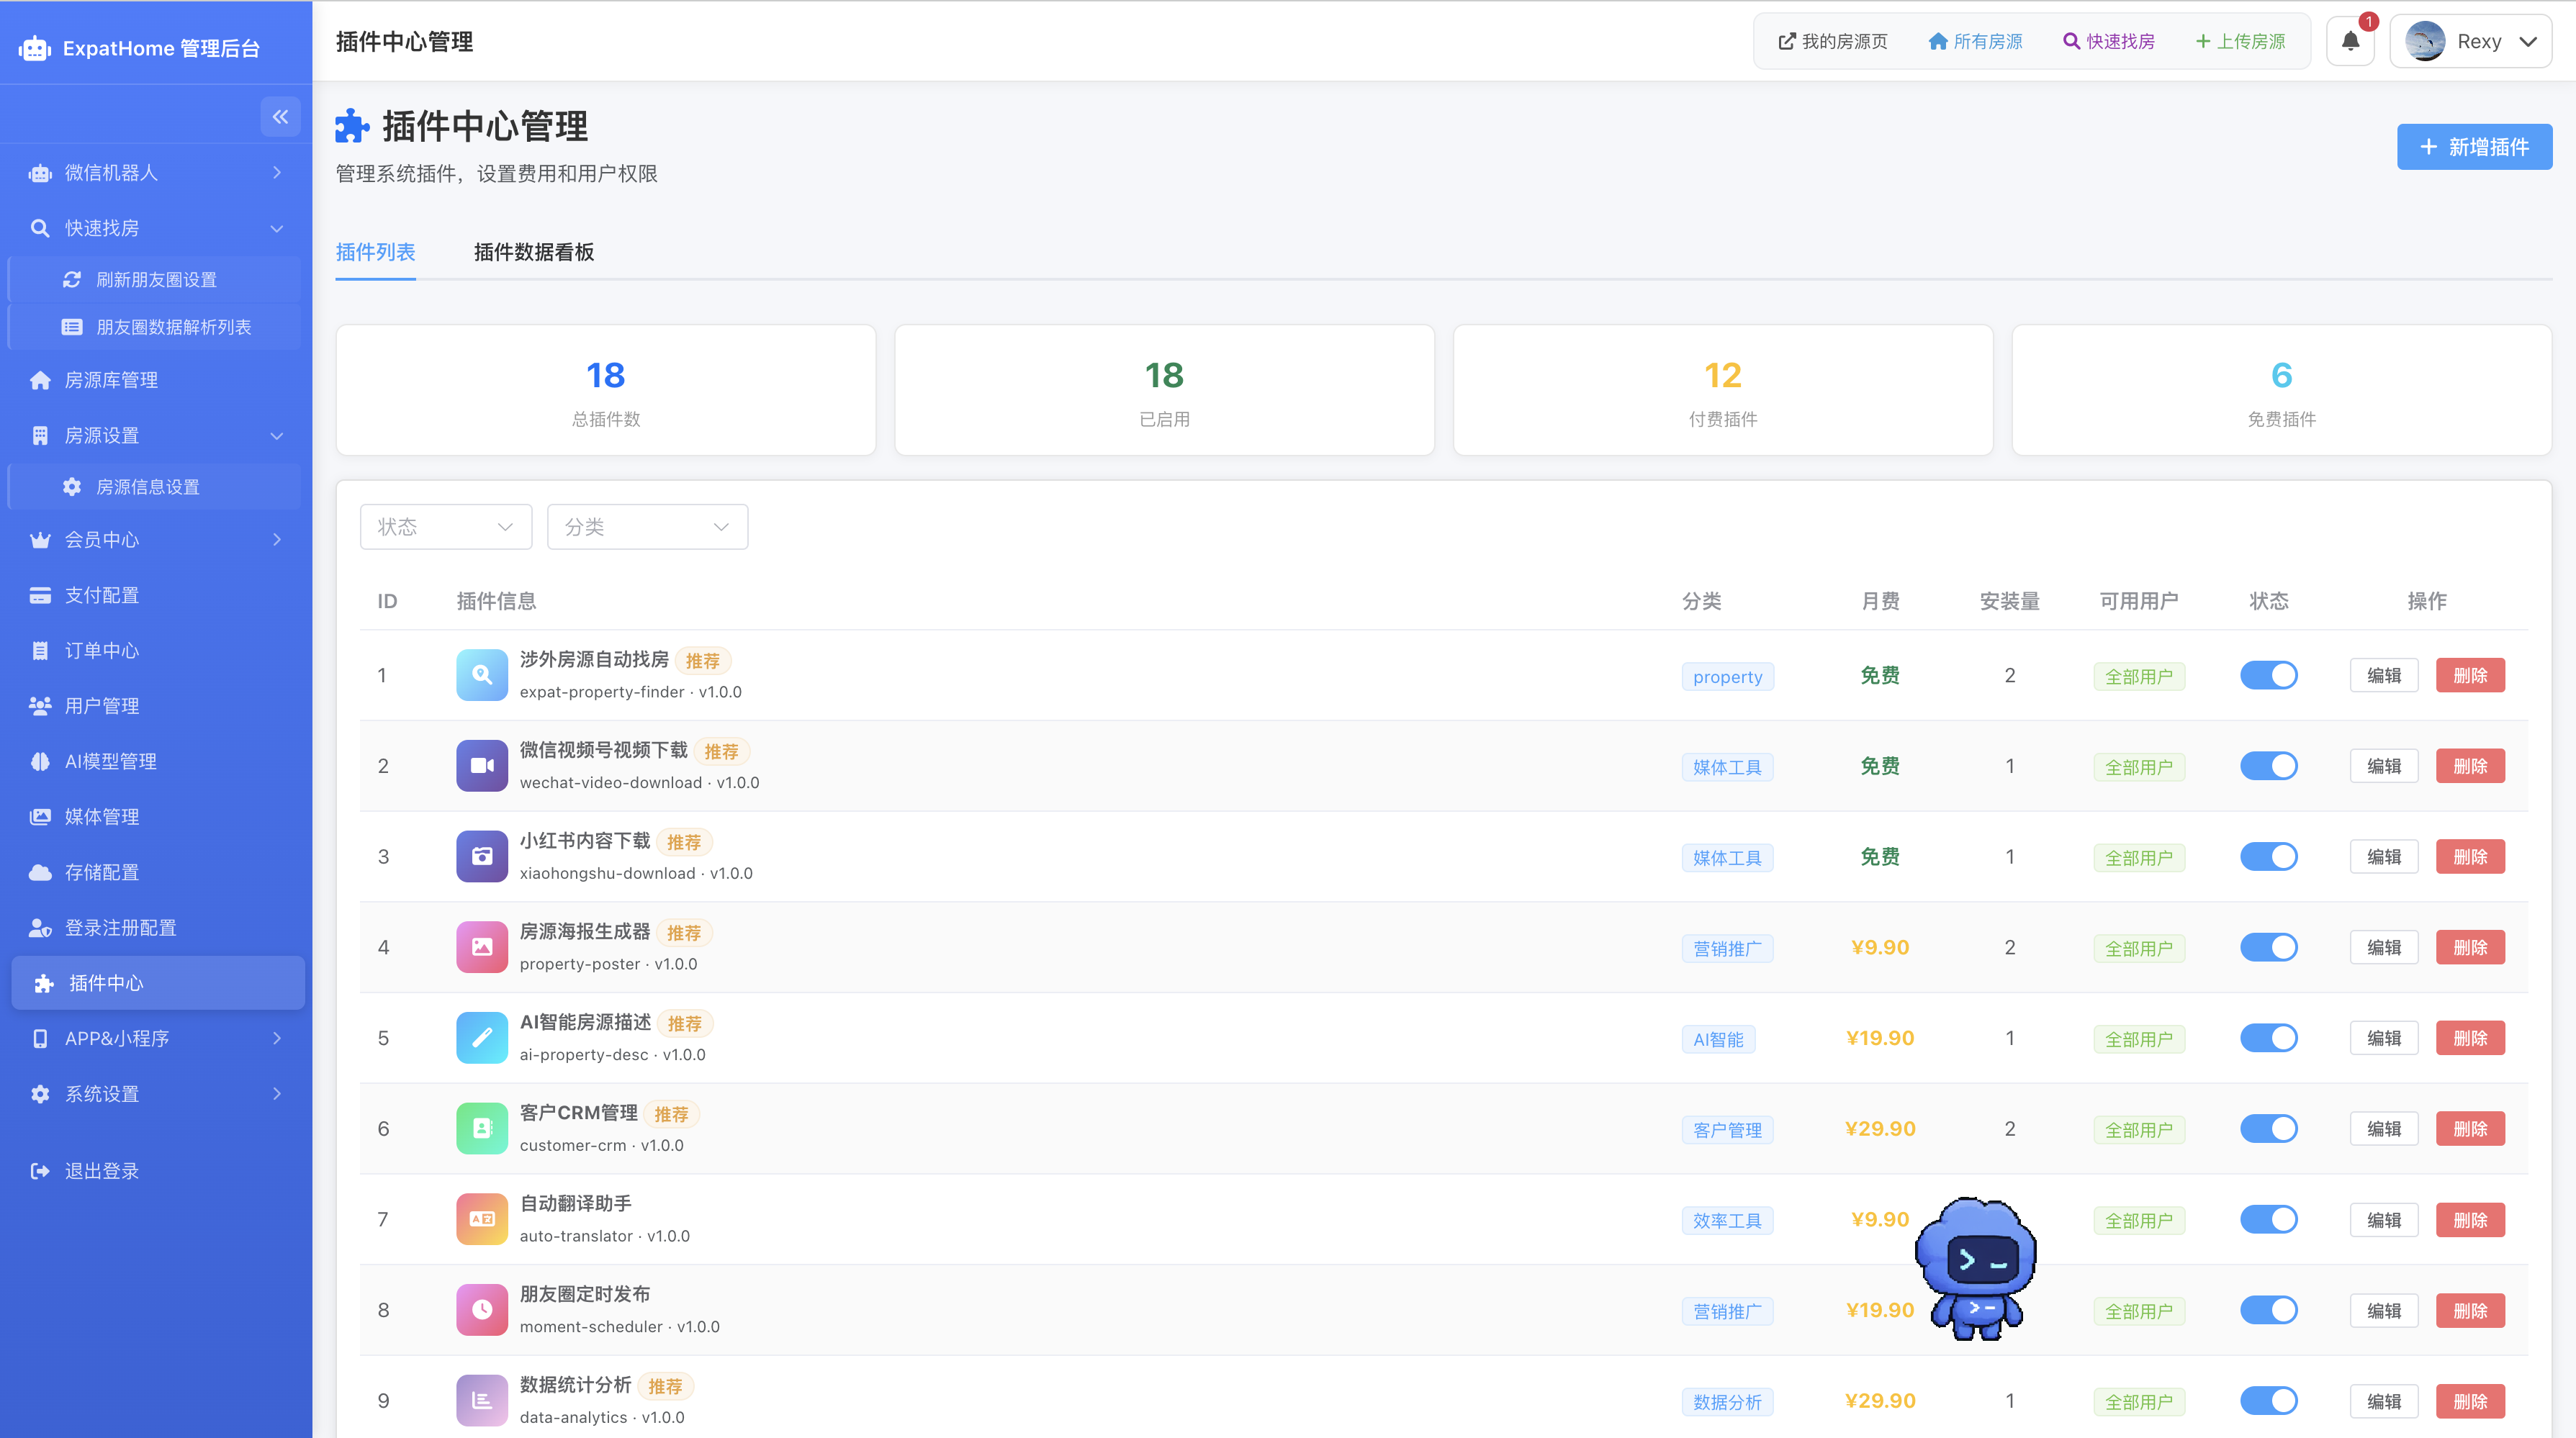Image resolution: width=2576 pixels, height=1438 pixels.
Task: Toggle status switch for 涉外房源自动找房
Action: point(2268,675)
